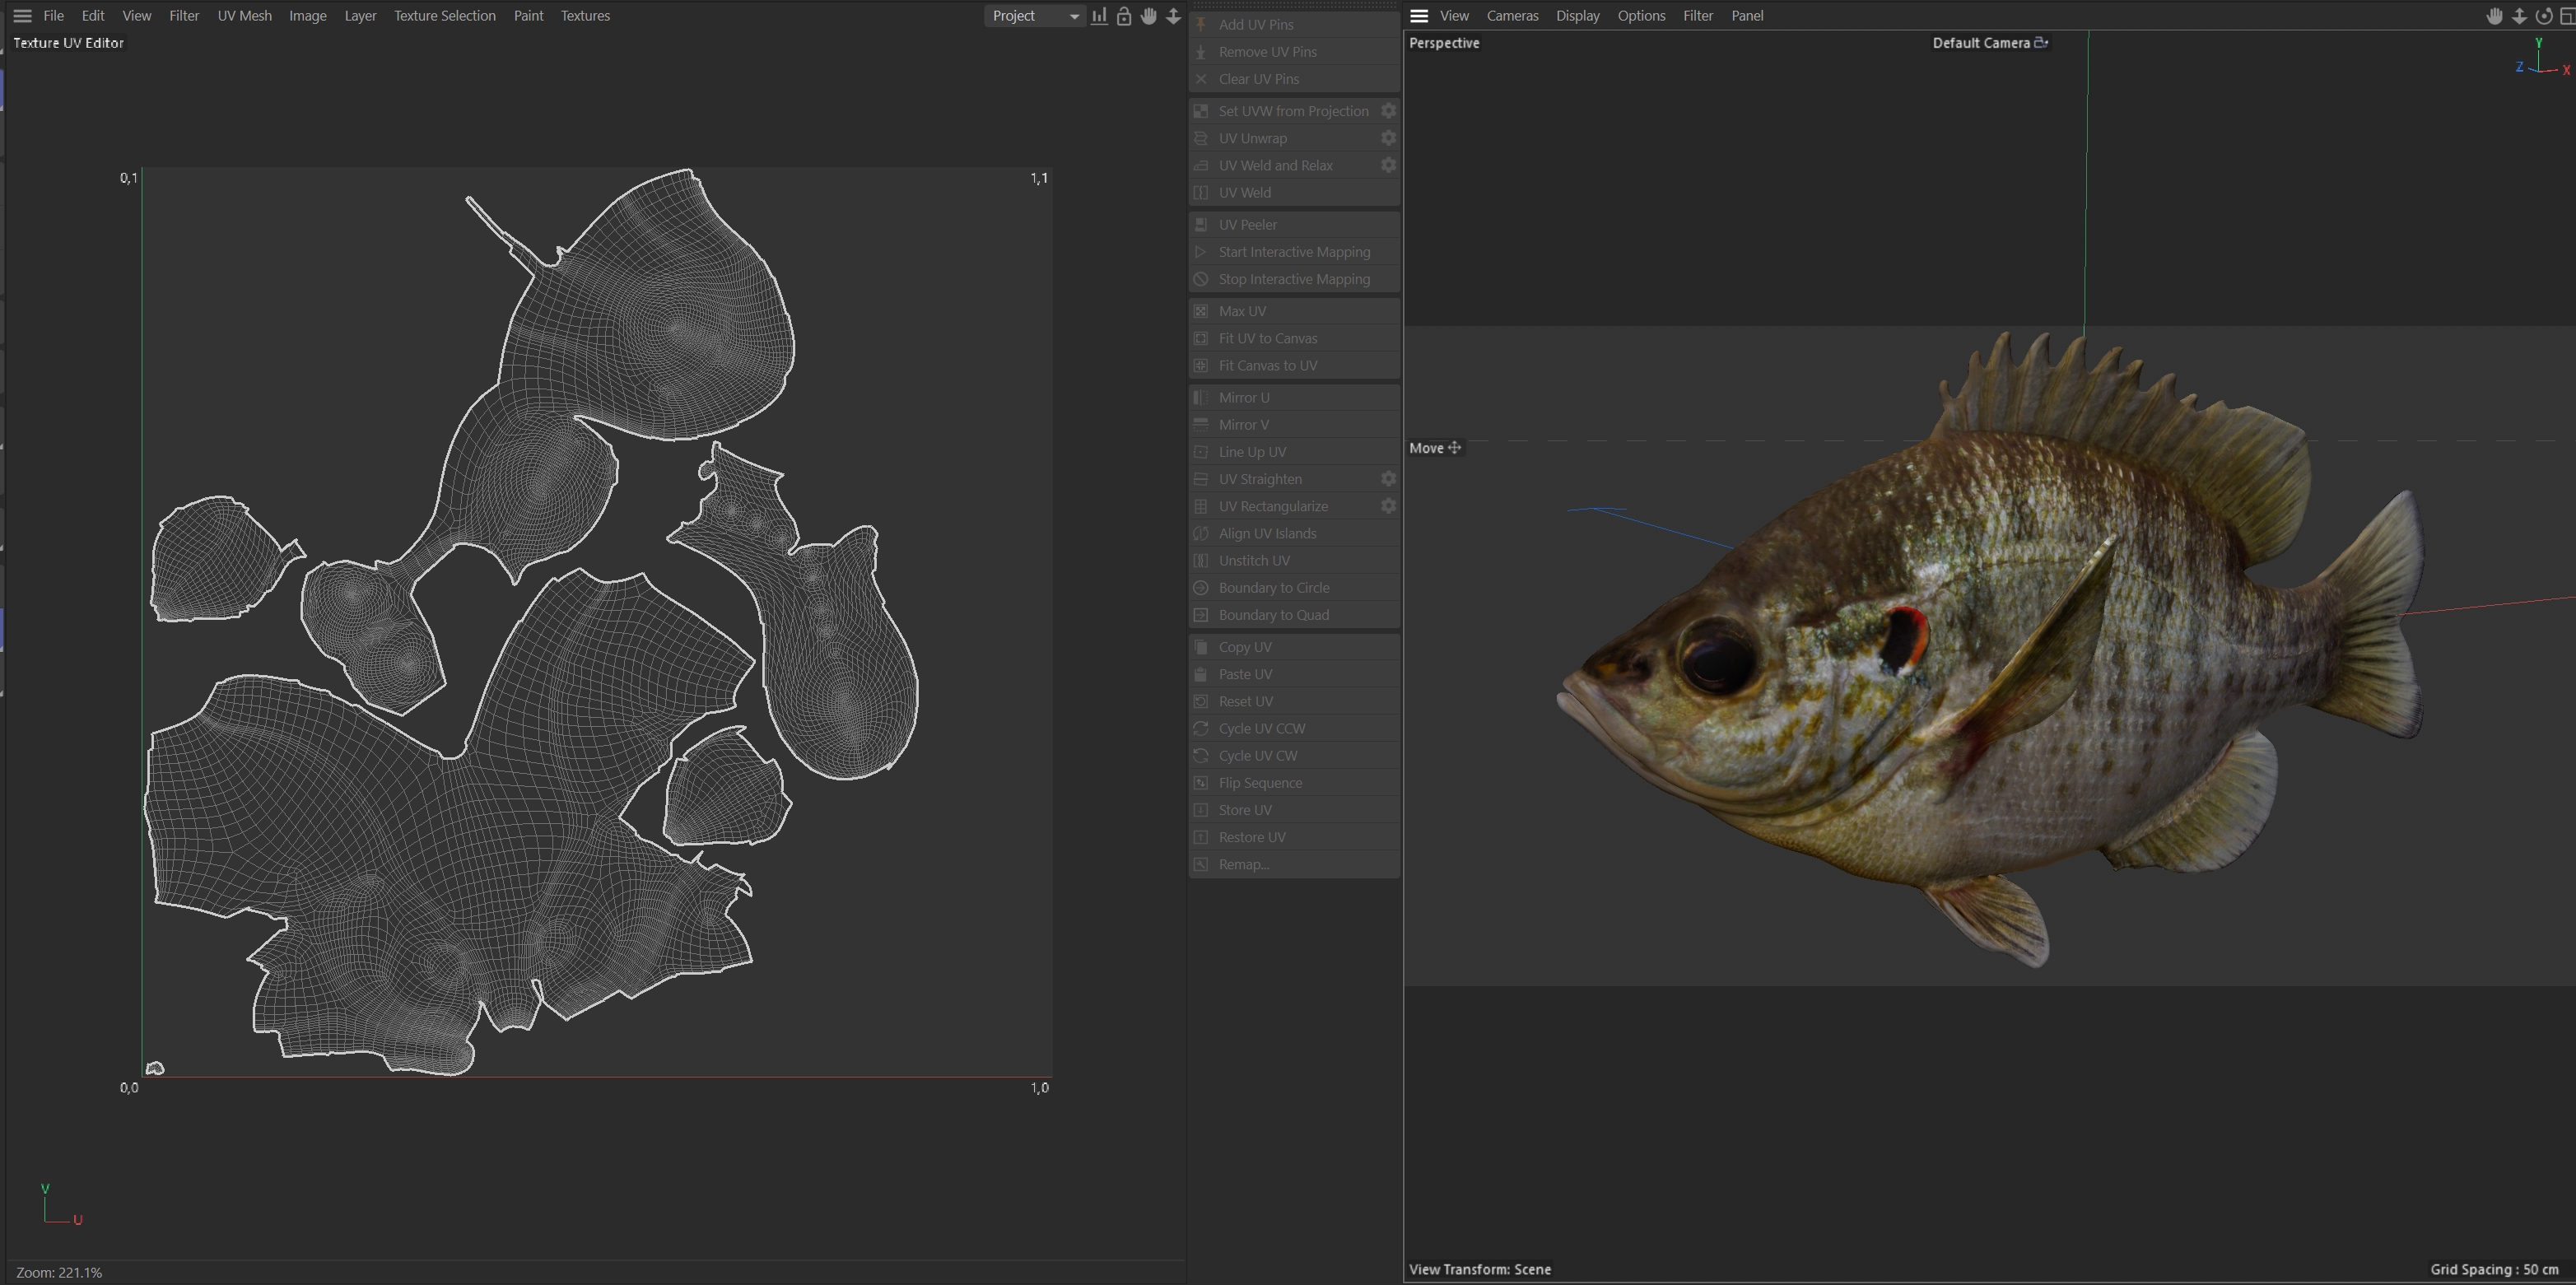Open Set UVW from Projection gear

pyautogui.click(x=1388, y=111)
